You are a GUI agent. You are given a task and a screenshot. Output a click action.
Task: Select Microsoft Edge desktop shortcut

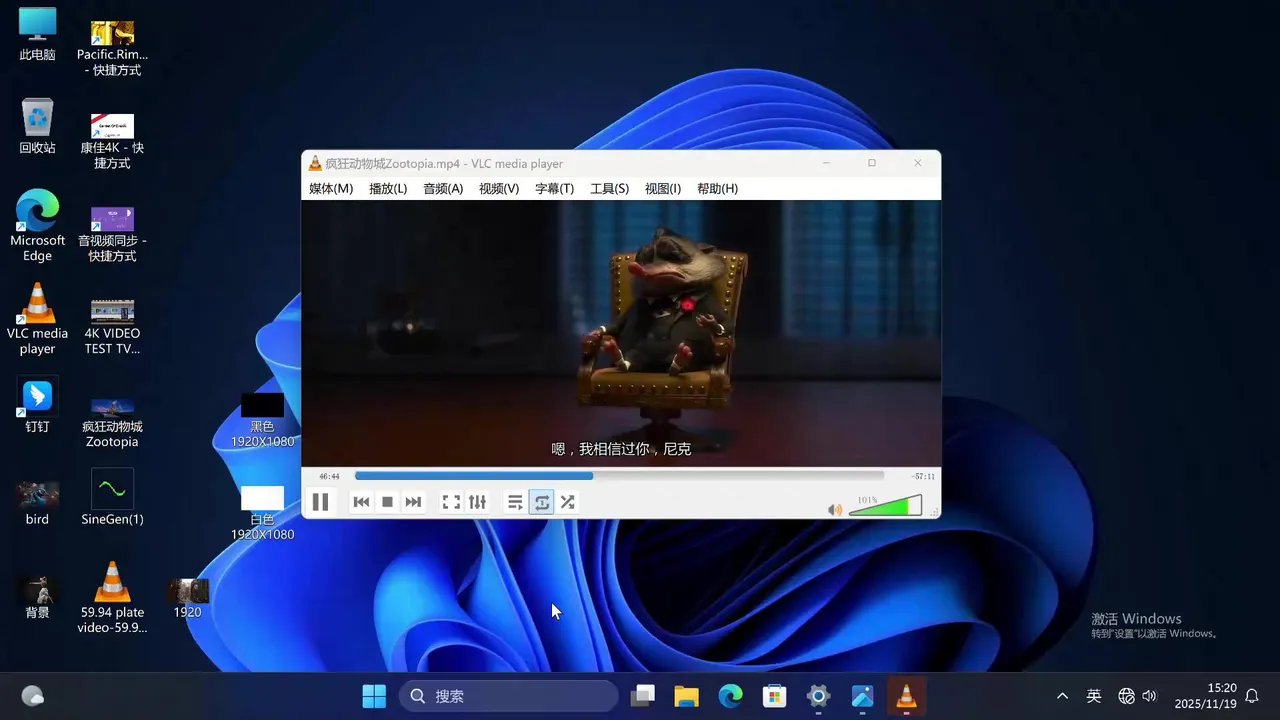point(37,226)
